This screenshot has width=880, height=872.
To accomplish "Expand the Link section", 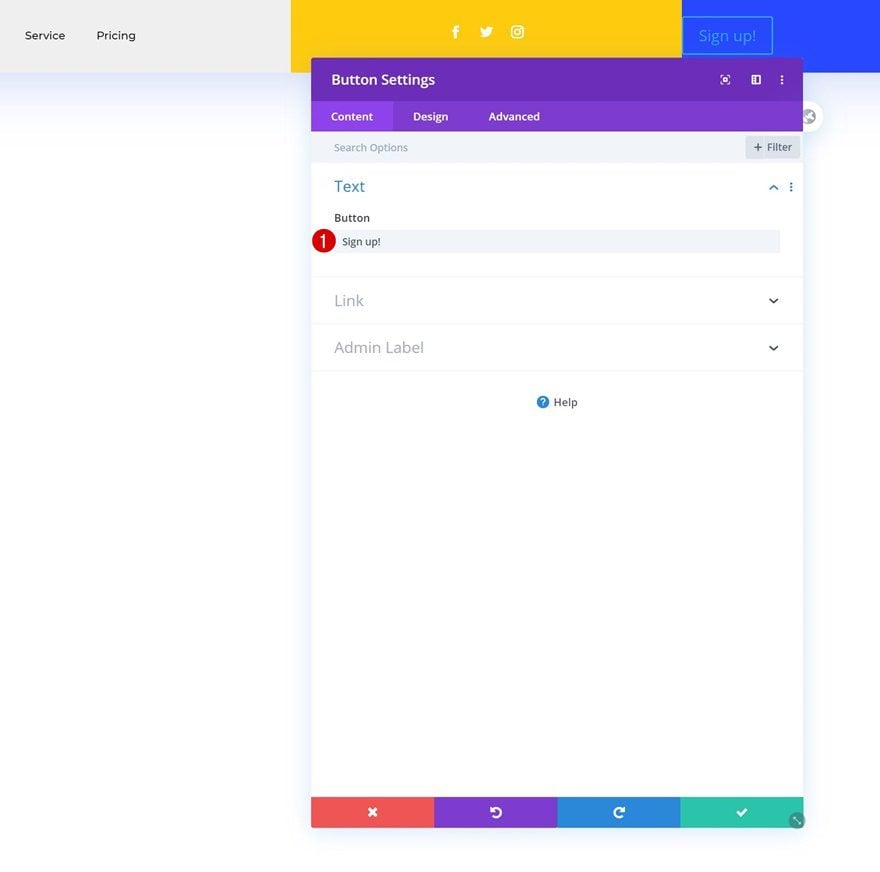I will pos(556,301).
